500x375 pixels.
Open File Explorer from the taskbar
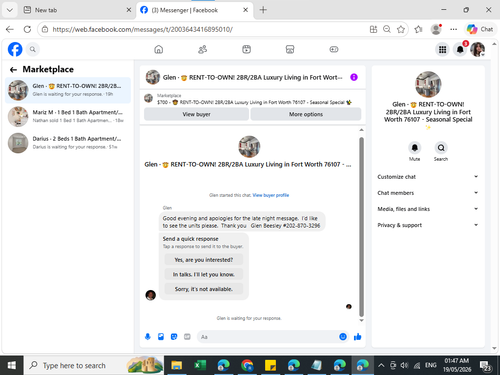pos(177,365)
